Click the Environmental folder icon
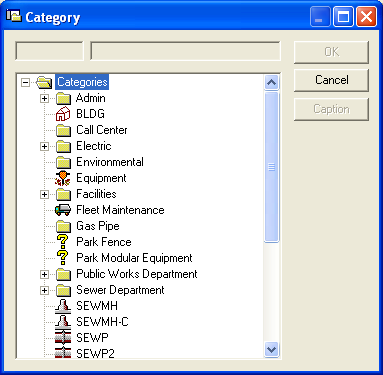 point(63,162)
